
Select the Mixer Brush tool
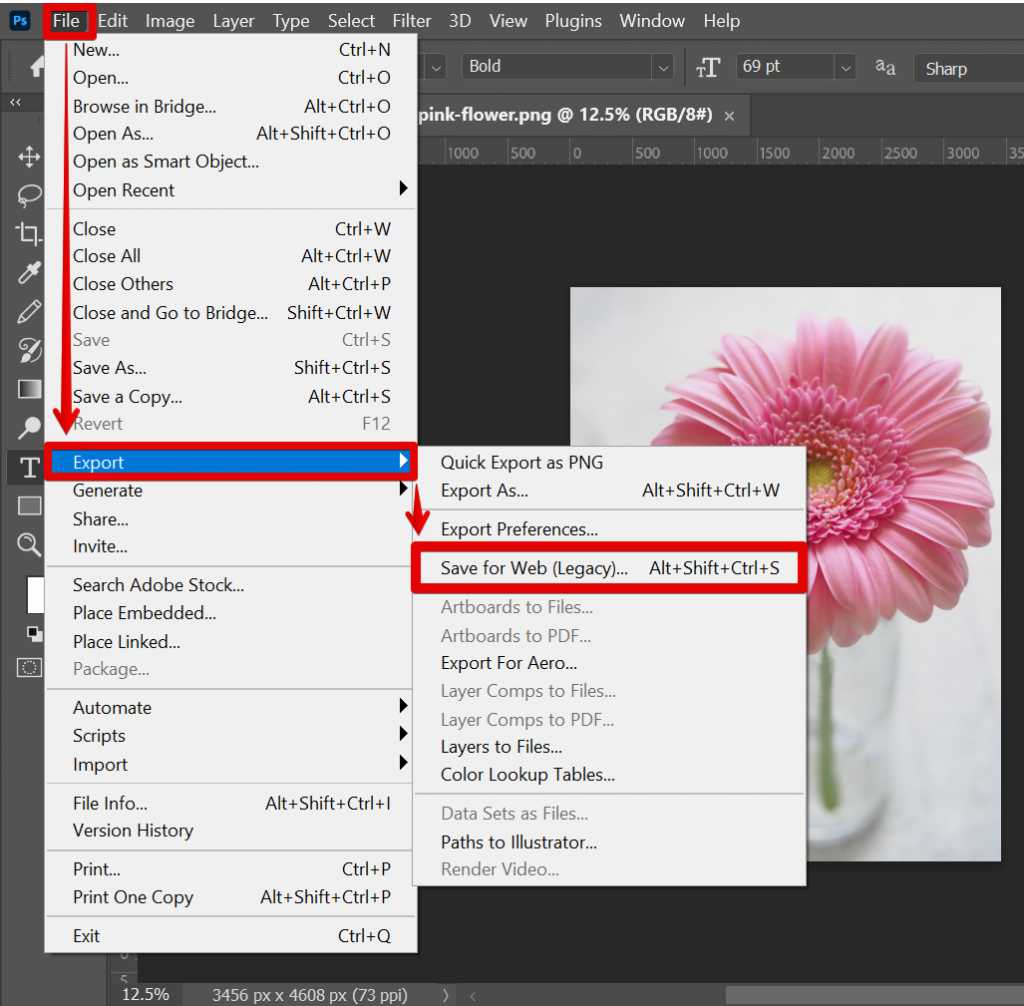pyautogui.click(x=28, y=350)
